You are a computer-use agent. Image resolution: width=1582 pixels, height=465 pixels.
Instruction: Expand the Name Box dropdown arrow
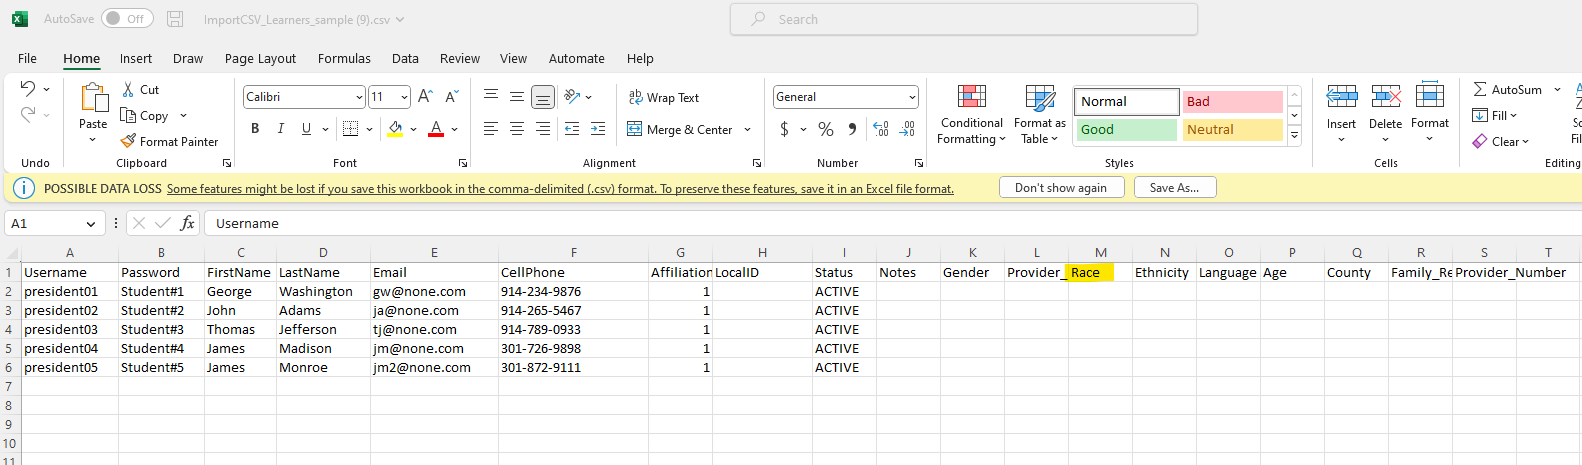91,224
